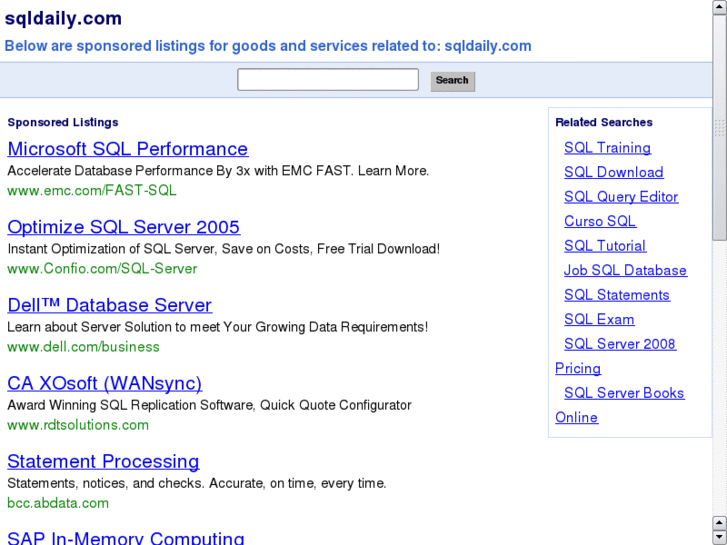Open the Optimize SQL Server 2005 listing
Screen dimensions: 727x545
click(123, 227)
